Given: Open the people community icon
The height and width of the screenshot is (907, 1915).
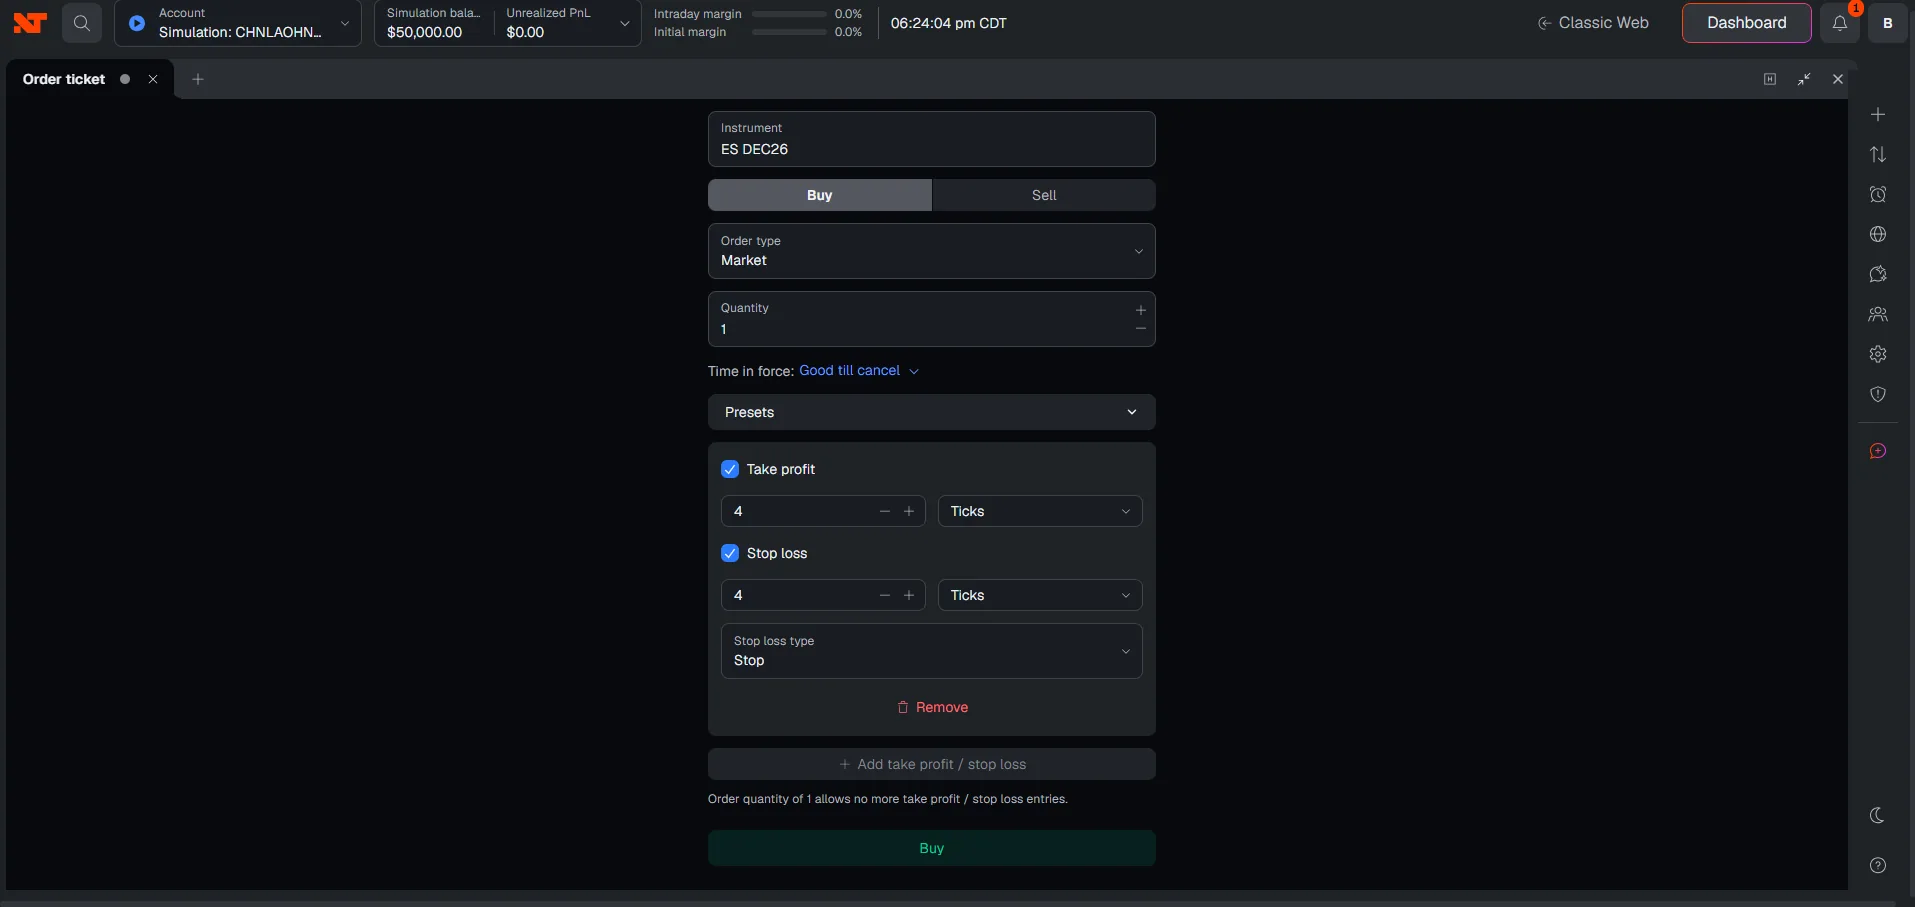Looking at the screenshot, I should pyautogui.click(x=1878, y=315).
